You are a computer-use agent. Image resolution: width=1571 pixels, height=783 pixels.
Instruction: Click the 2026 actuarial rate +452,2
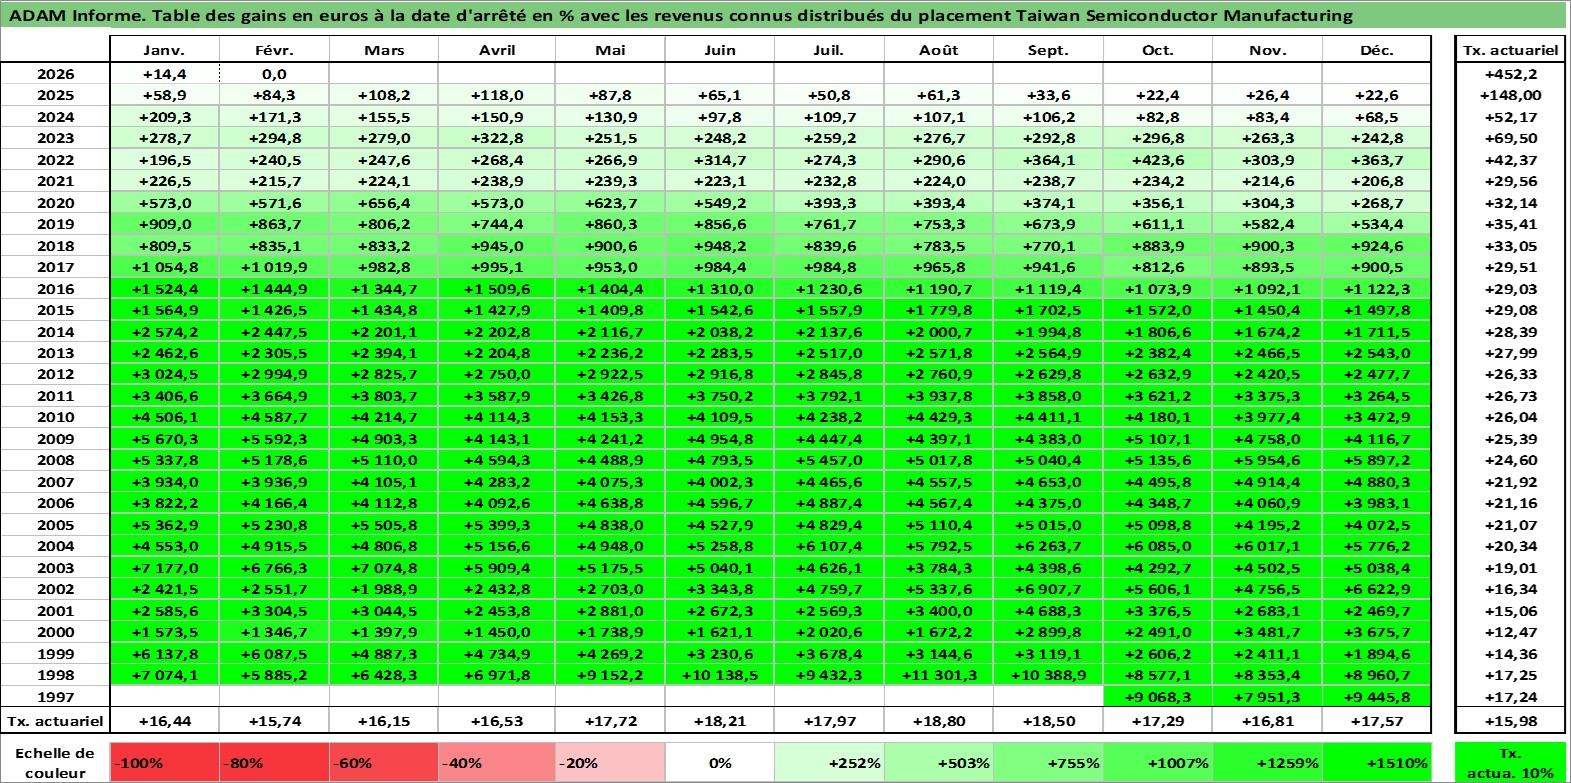(x=1510, y=74)
